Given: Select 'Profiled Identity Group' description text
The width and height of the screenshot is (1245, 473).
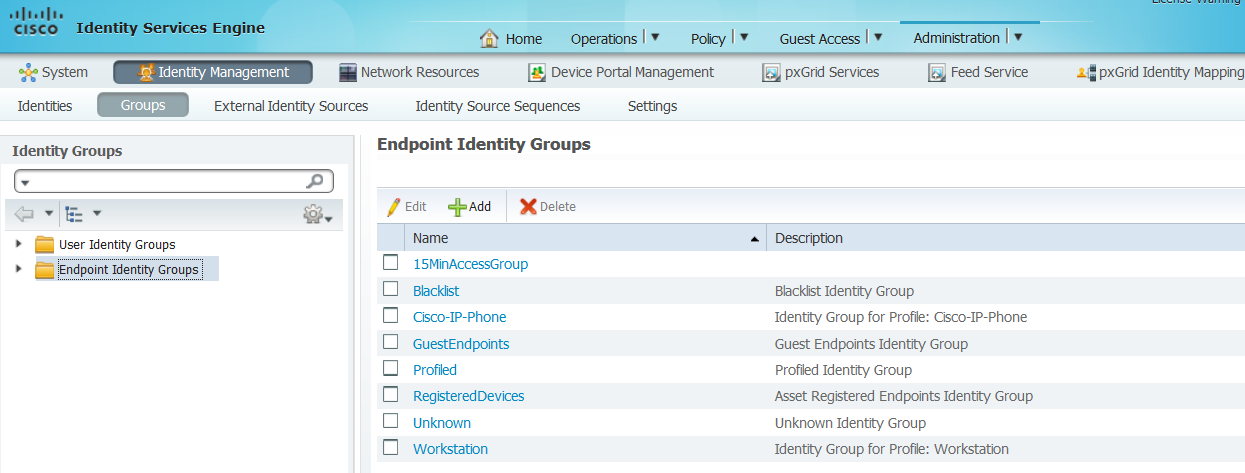Looking at the screenshot, I should pos(844,369).
